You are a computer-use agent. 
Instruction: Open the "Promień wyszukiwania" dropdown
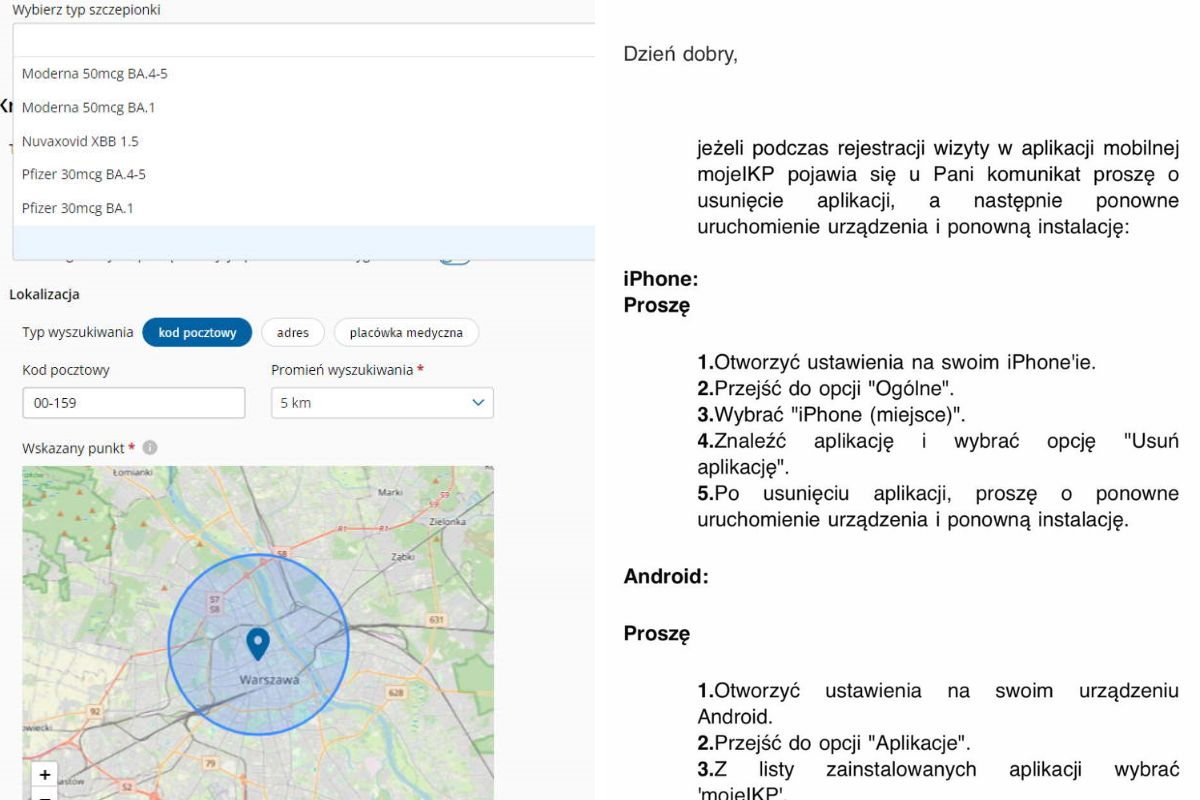[382, 403]
